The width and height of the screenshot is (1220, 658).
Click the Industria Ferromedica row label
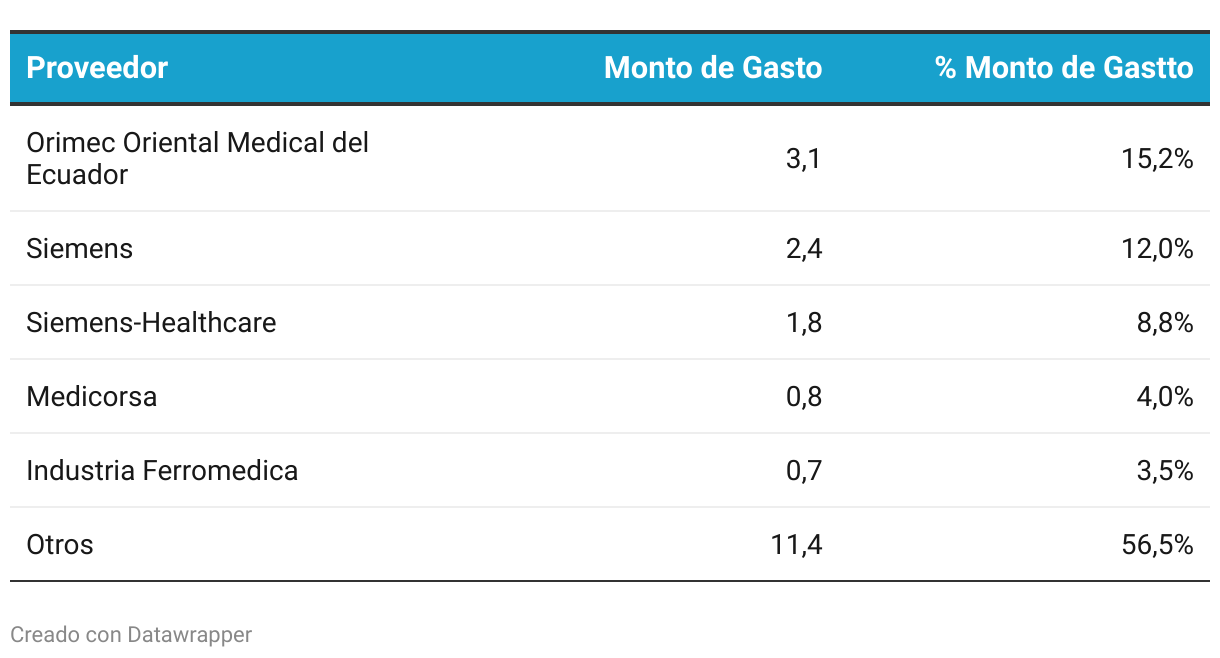click(x=162, y=470)
